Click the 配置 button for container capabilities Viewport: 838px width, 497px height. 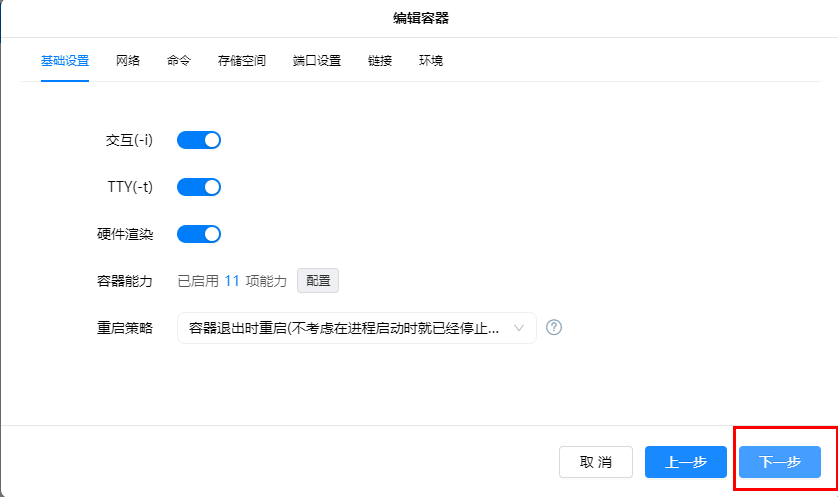click(x=318, y=281)
